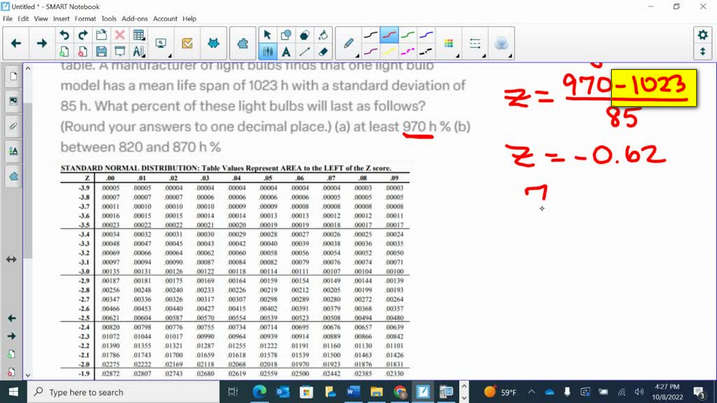Choose the Select arrow tool
The image size is (717, 403).
click(268, 35)
